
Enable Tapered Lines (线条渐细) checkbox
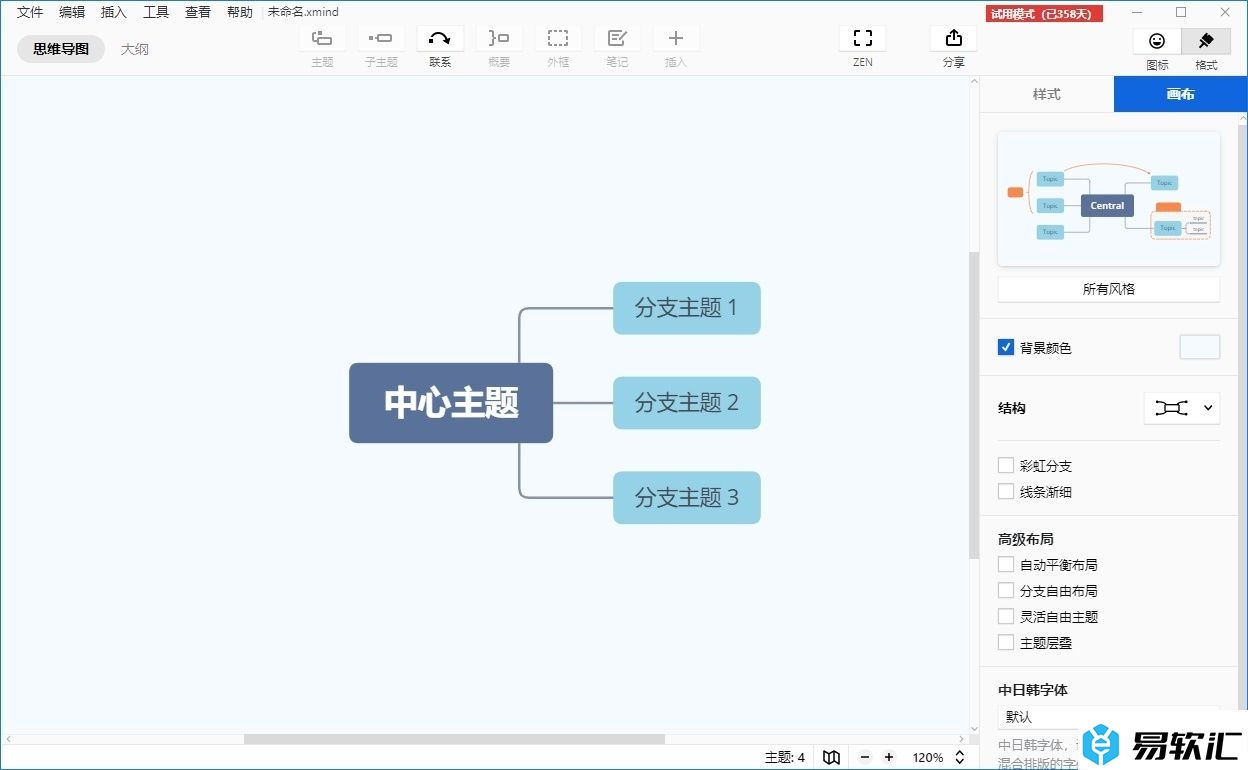(x=1006, y=491)
